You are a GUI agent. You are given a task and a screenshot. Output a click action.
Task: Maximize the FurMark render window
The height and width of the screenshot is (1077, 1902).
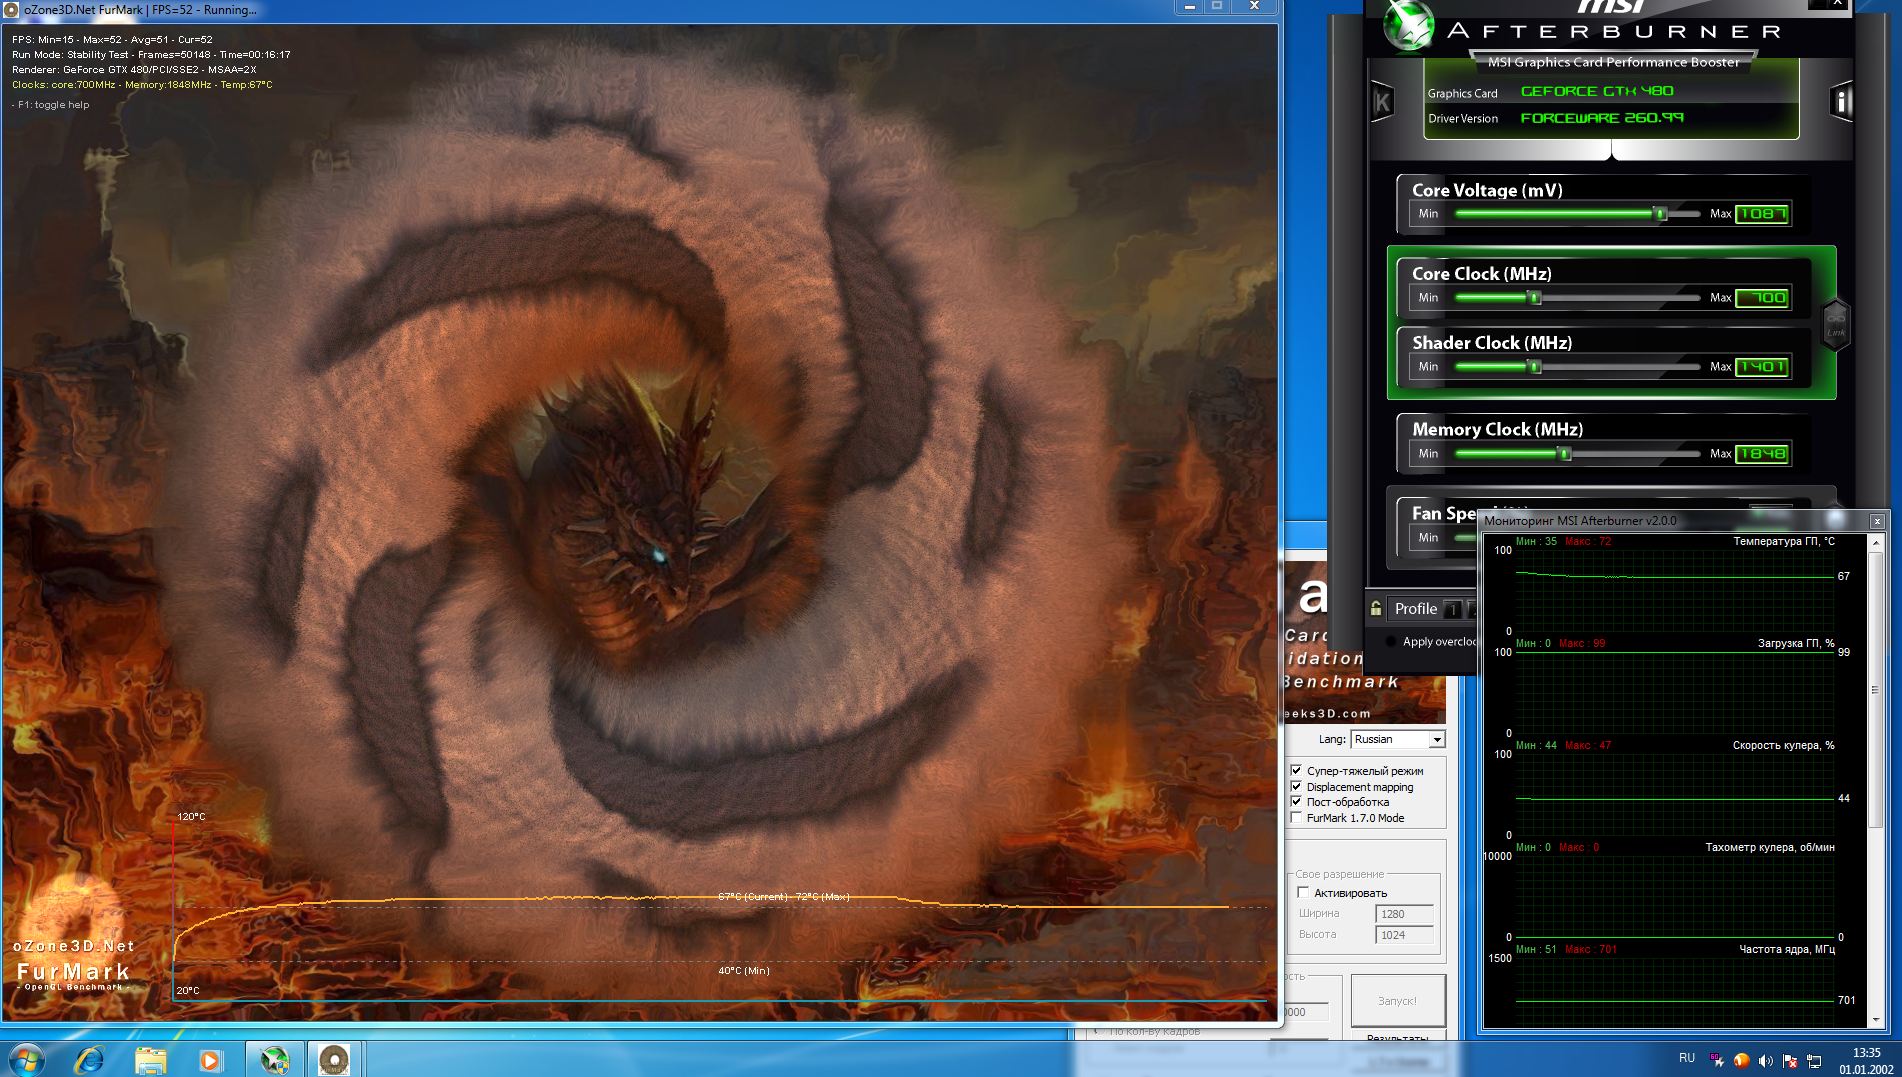1218,7
